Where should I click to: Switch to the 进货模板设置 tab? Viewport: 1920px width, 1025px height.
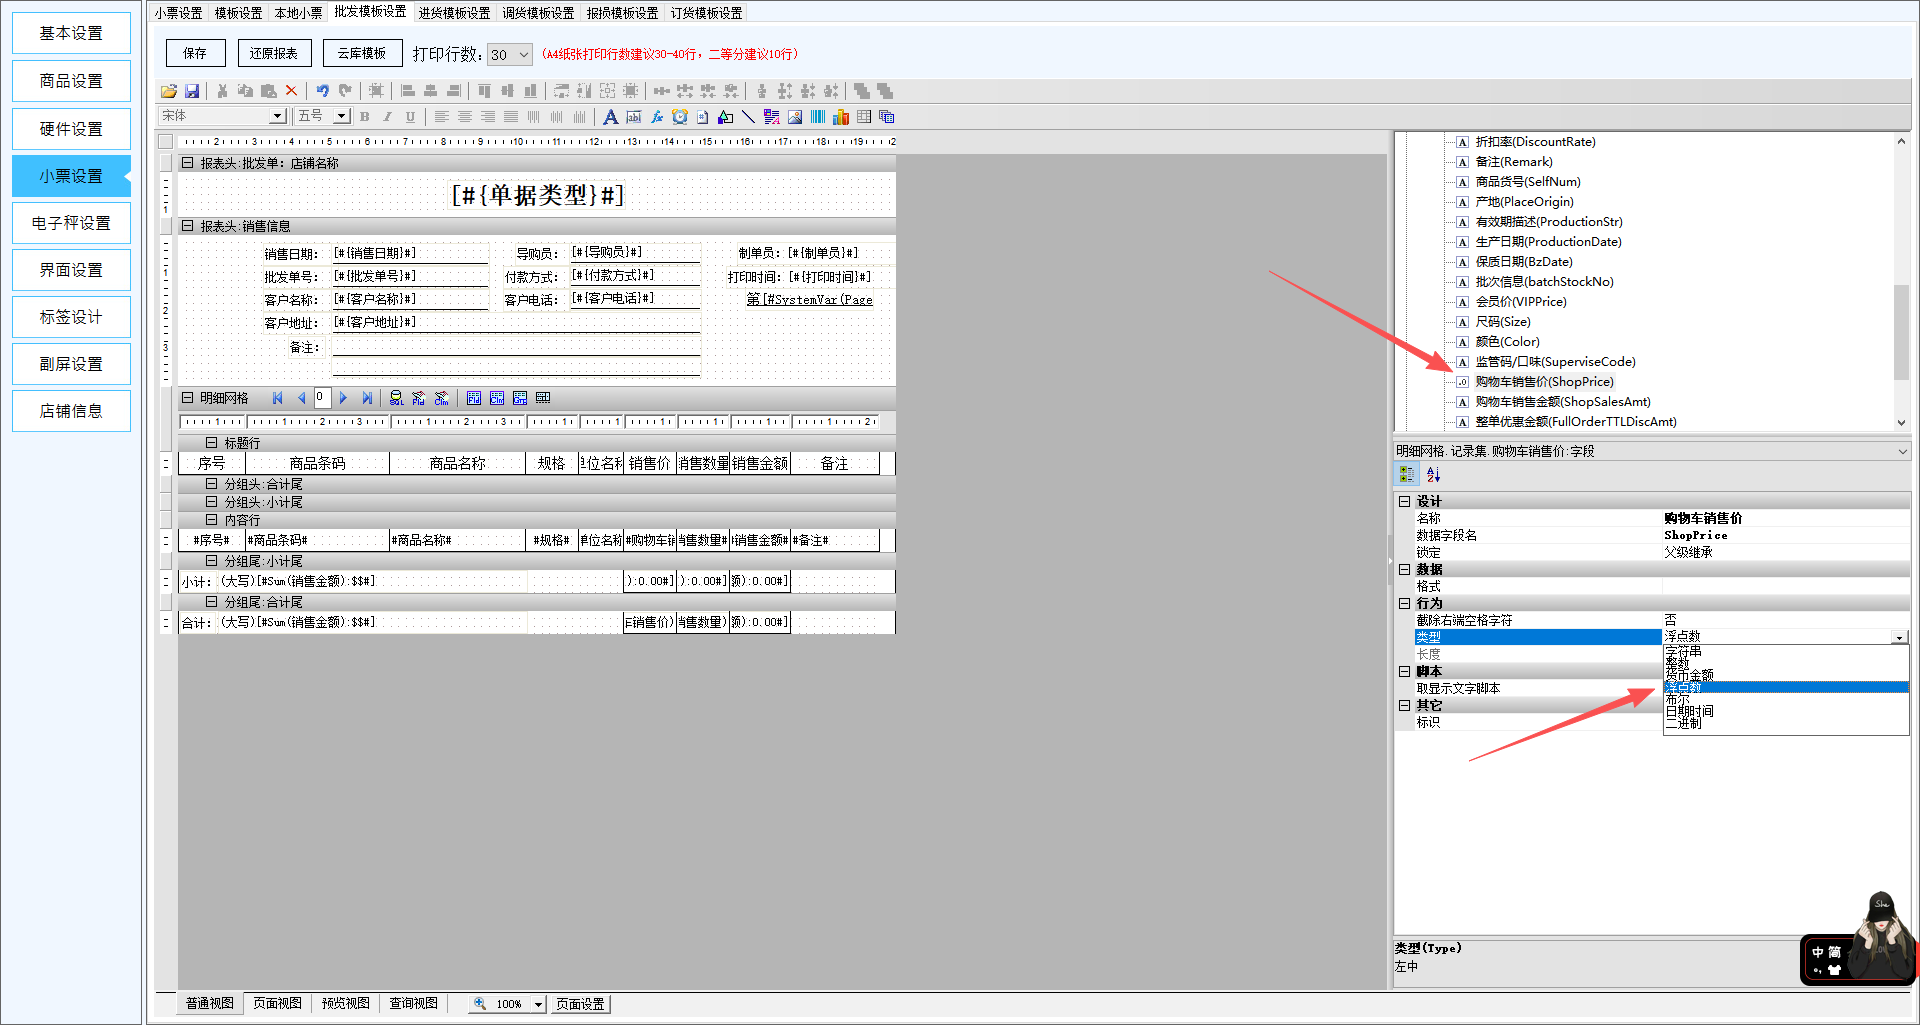tap(454, 13)
